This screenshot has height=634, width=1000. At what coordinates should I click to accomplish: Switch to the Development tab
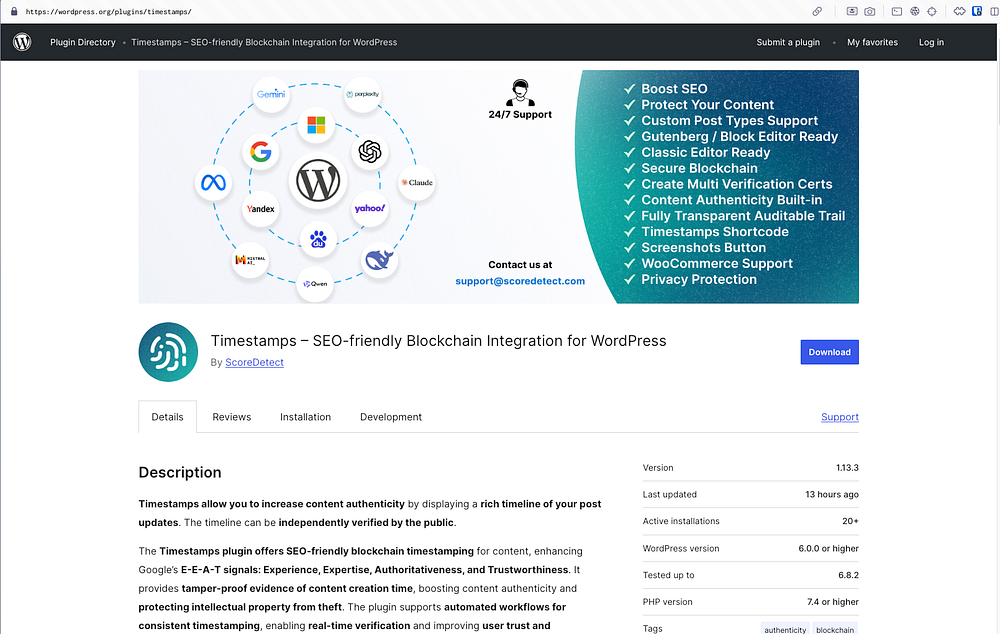point(391,417)
